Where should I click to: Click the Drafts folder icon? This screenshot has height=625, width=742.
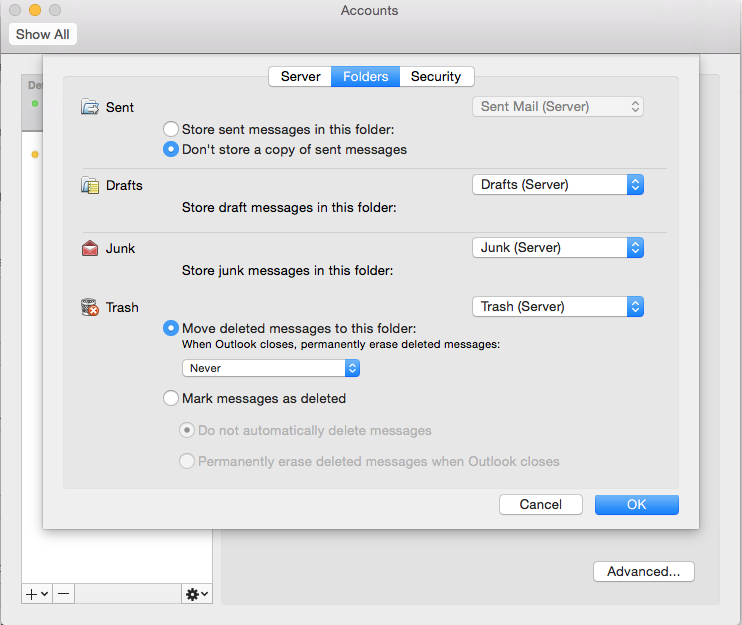click(90, 185)
